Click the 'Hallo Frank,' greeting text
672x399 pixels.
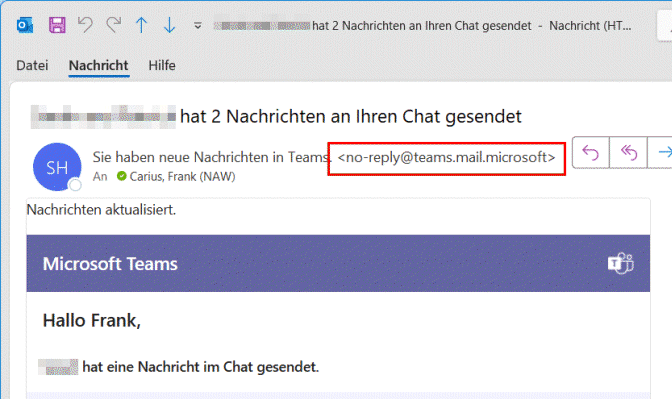tap(92, 321)
